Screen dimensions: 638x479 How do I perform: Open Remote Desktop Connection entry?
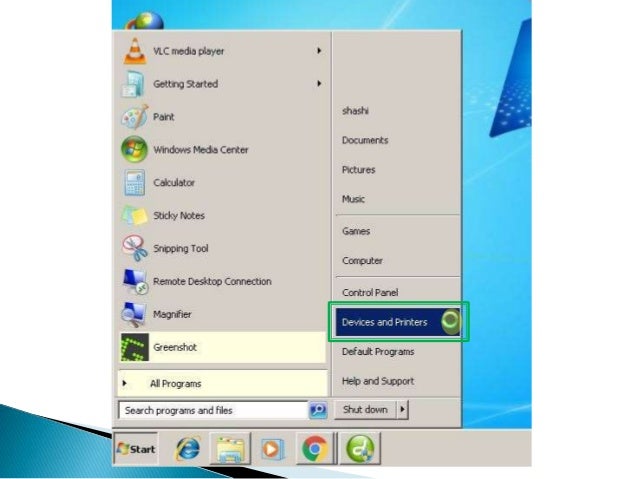click(223, 281)
